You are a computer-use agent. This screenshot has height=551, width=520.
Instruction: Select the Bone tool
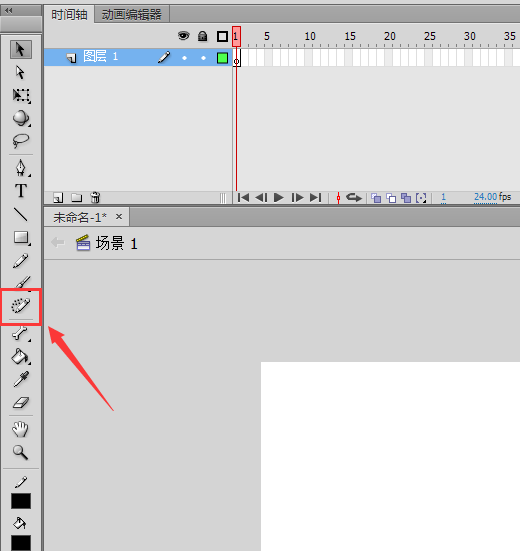click(20, 333)
